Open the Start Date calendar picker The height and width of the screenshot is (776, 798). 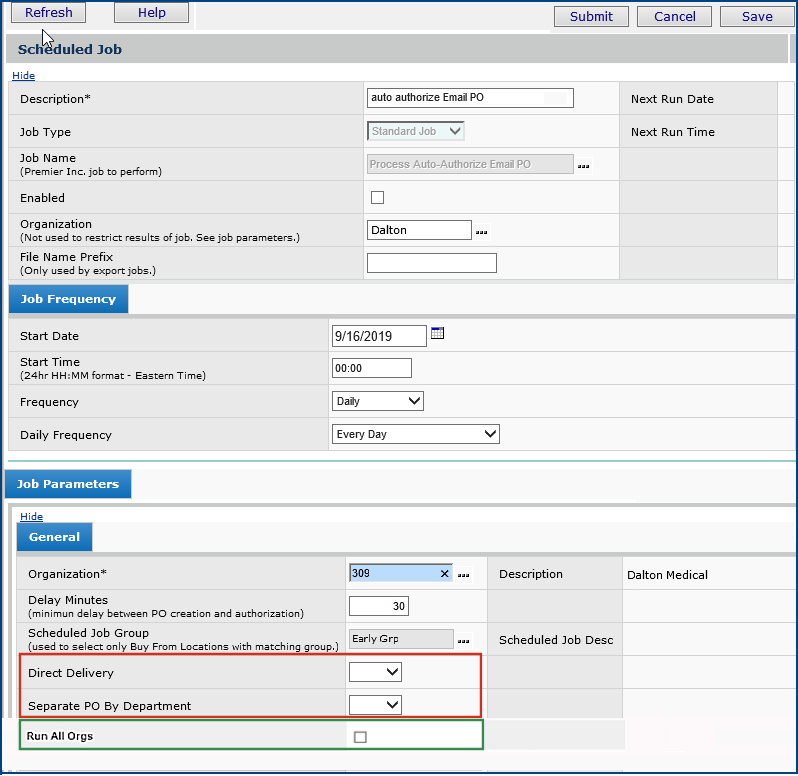(x=437, y=334)
